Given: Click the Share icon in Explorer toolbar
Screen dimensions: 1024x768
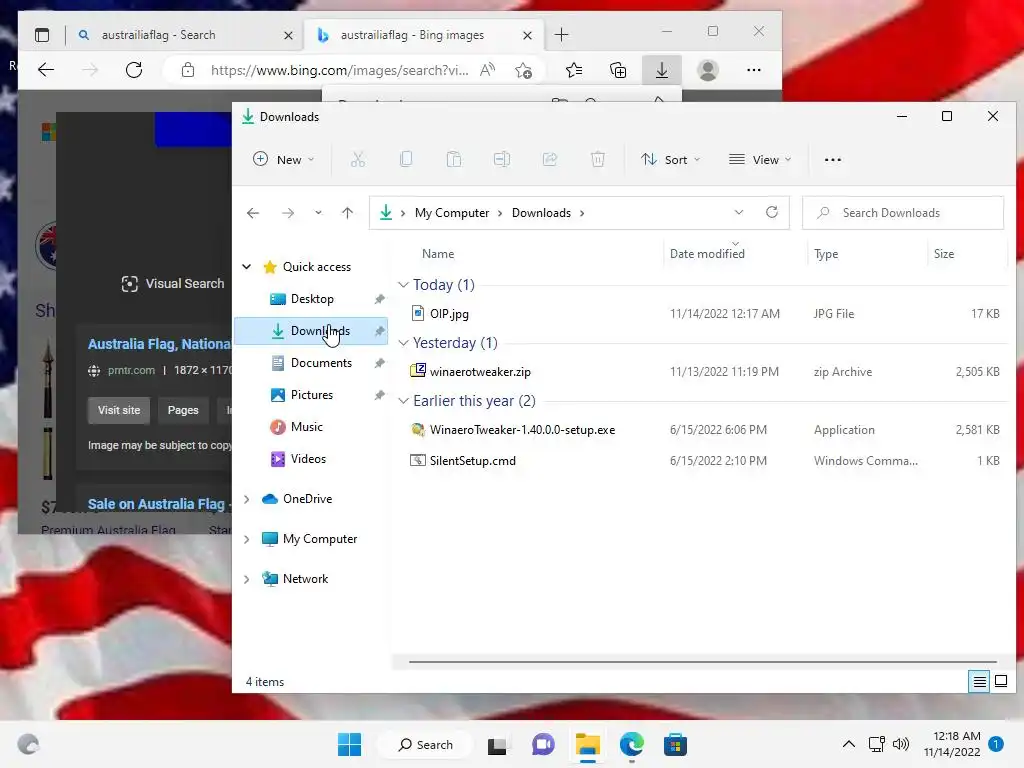Looking at the screenshot, I should pyautogui.click(x=550, y=159).
